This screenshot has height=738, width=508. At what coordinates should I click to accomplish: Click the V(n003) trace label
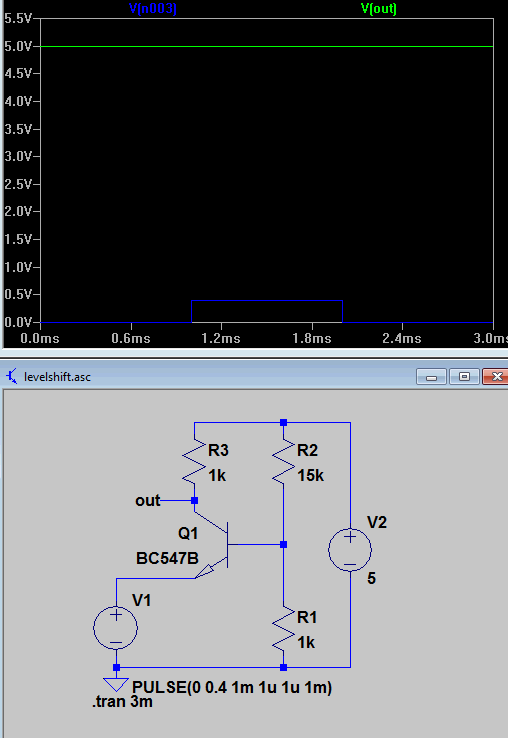point(153,8)
